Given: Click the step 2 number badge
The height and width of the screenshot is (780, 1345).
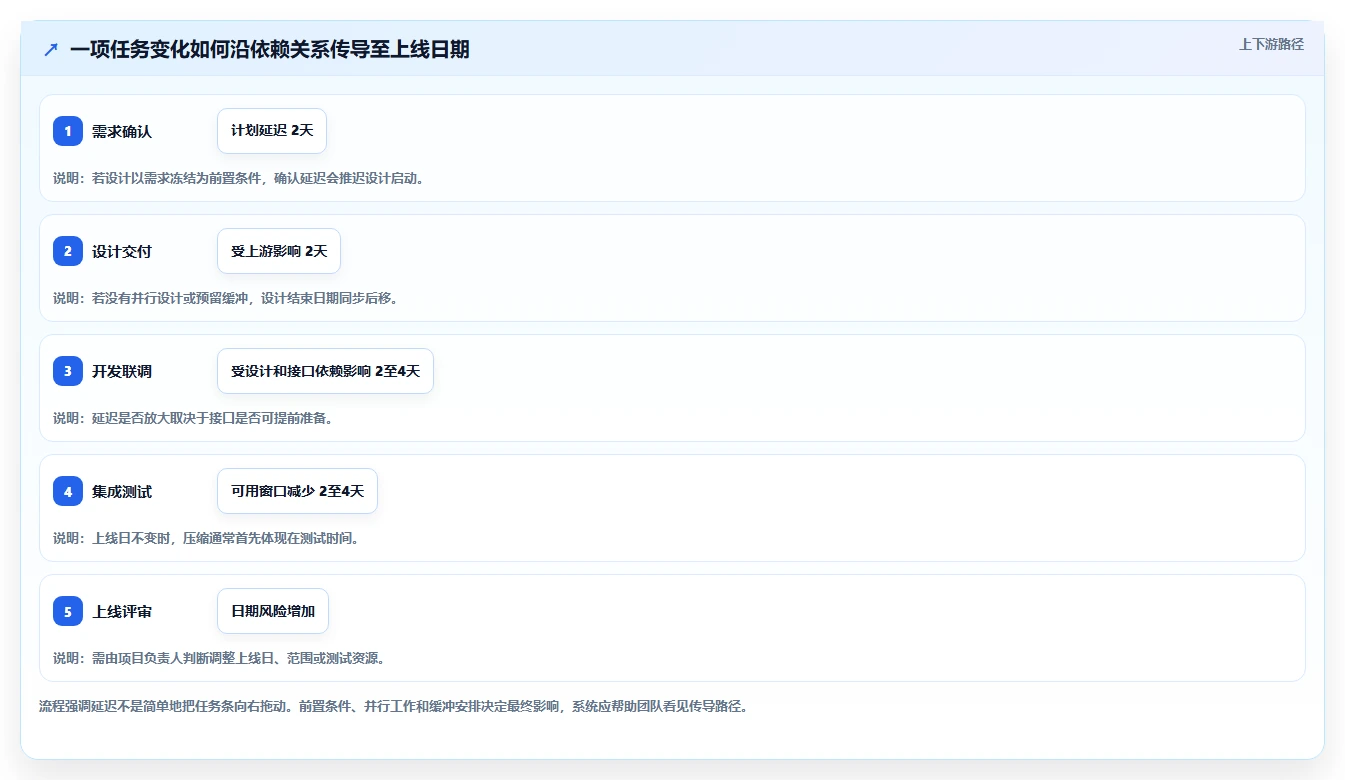Looking at the screenshot, I should tap(68, 251).
